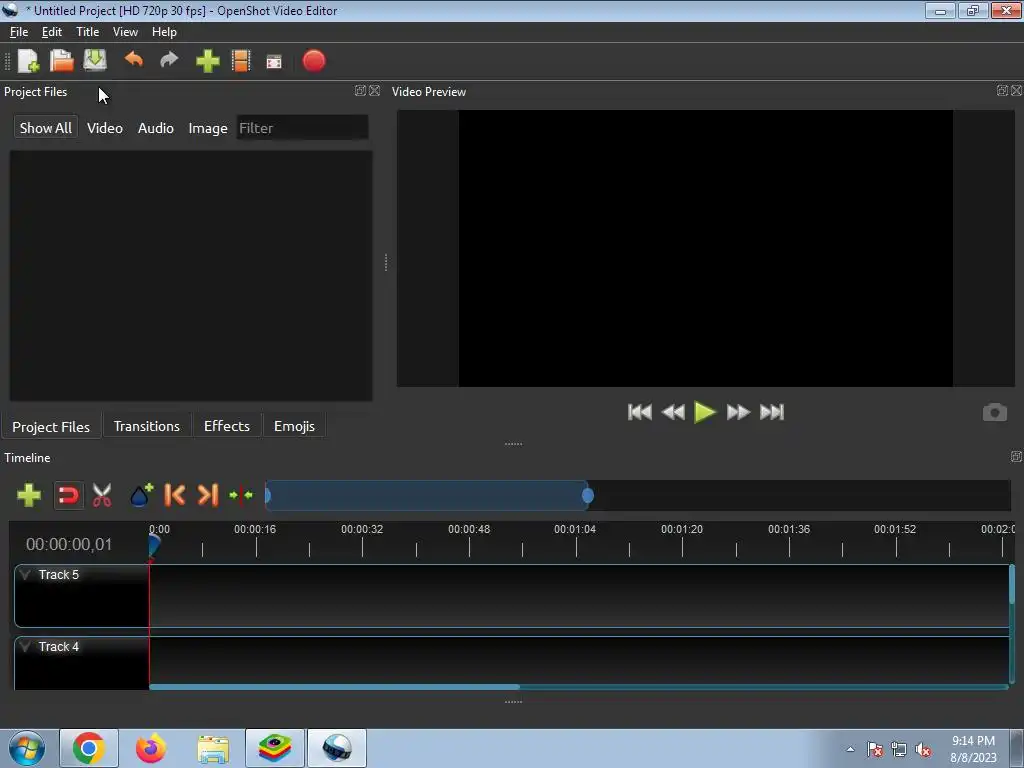Screen dimensions: 1024x768
Task: Open a project with the folder icon
Action: pos(61,61)
